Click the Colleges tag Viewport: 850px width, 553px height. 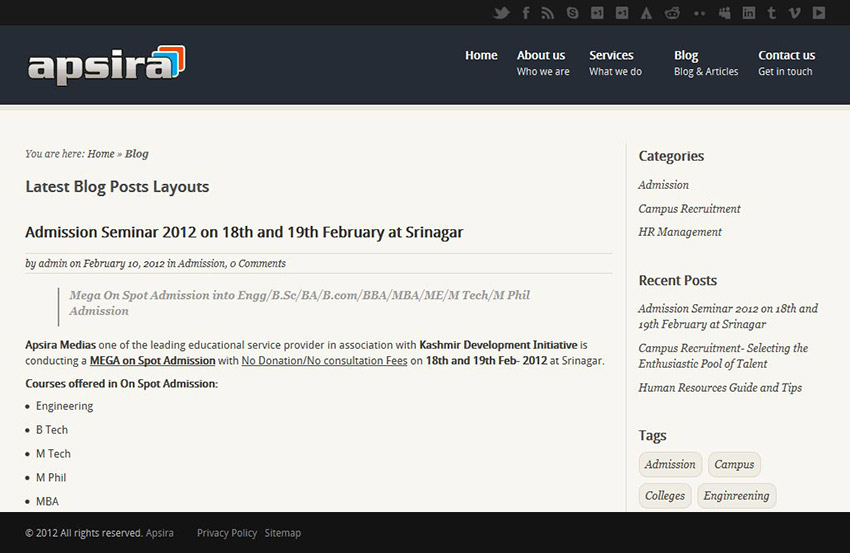click(x=665, y=496)
